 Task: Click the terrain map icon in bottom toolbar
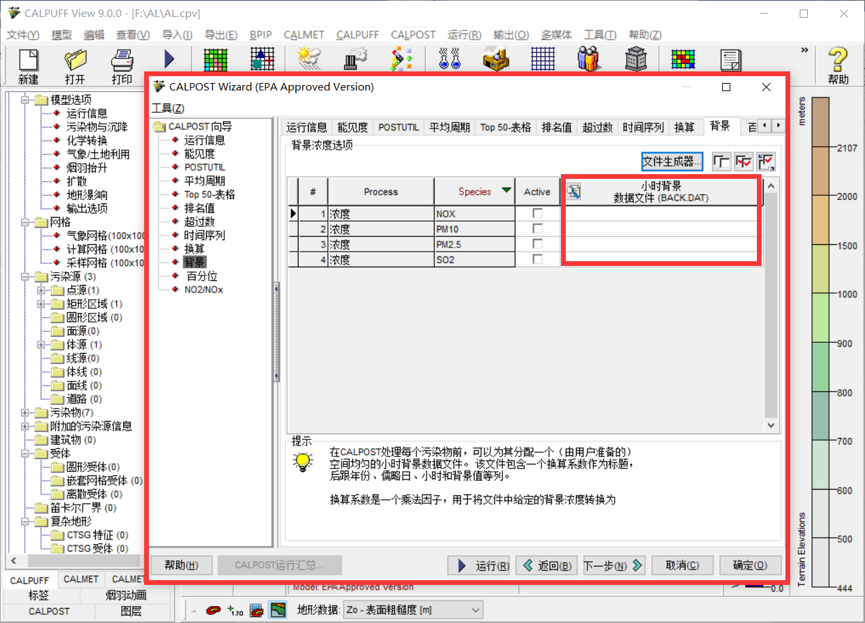click(278, 610)
